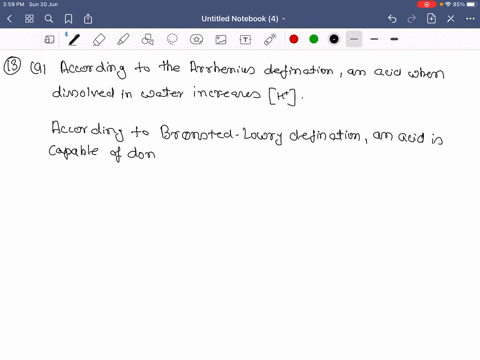Viewport: 480px width, 360px height.
Task: Redo the last undone stroke
Action: (x=412, y=19)
